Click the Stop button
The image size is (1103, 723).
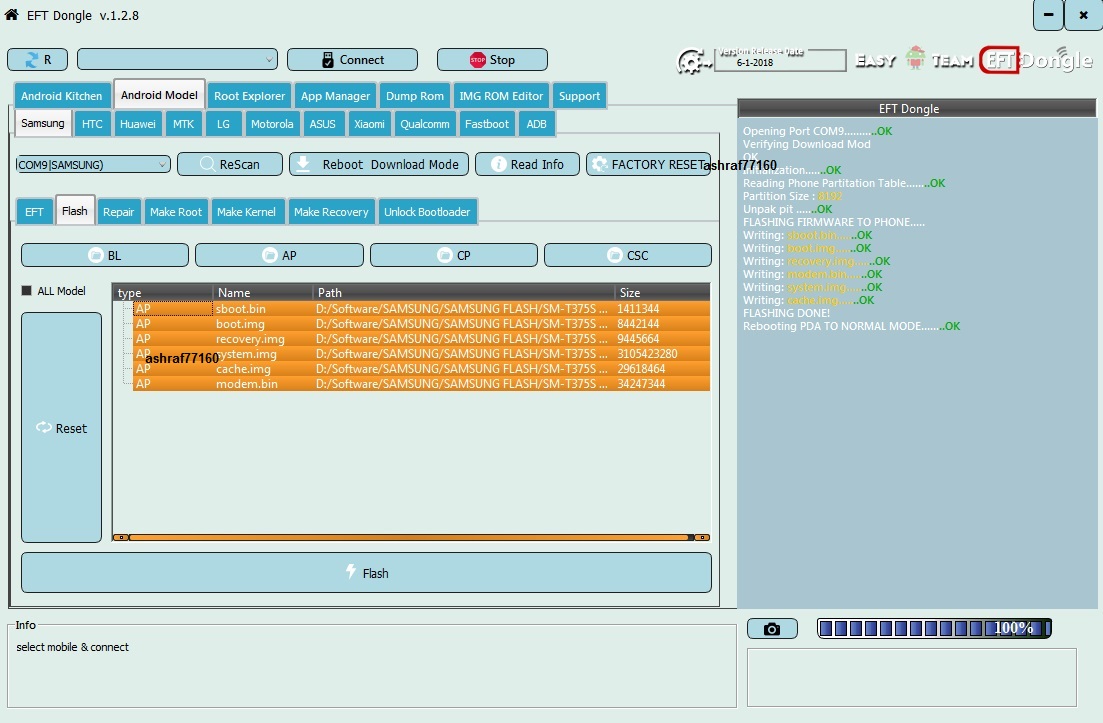coord(492,60)
